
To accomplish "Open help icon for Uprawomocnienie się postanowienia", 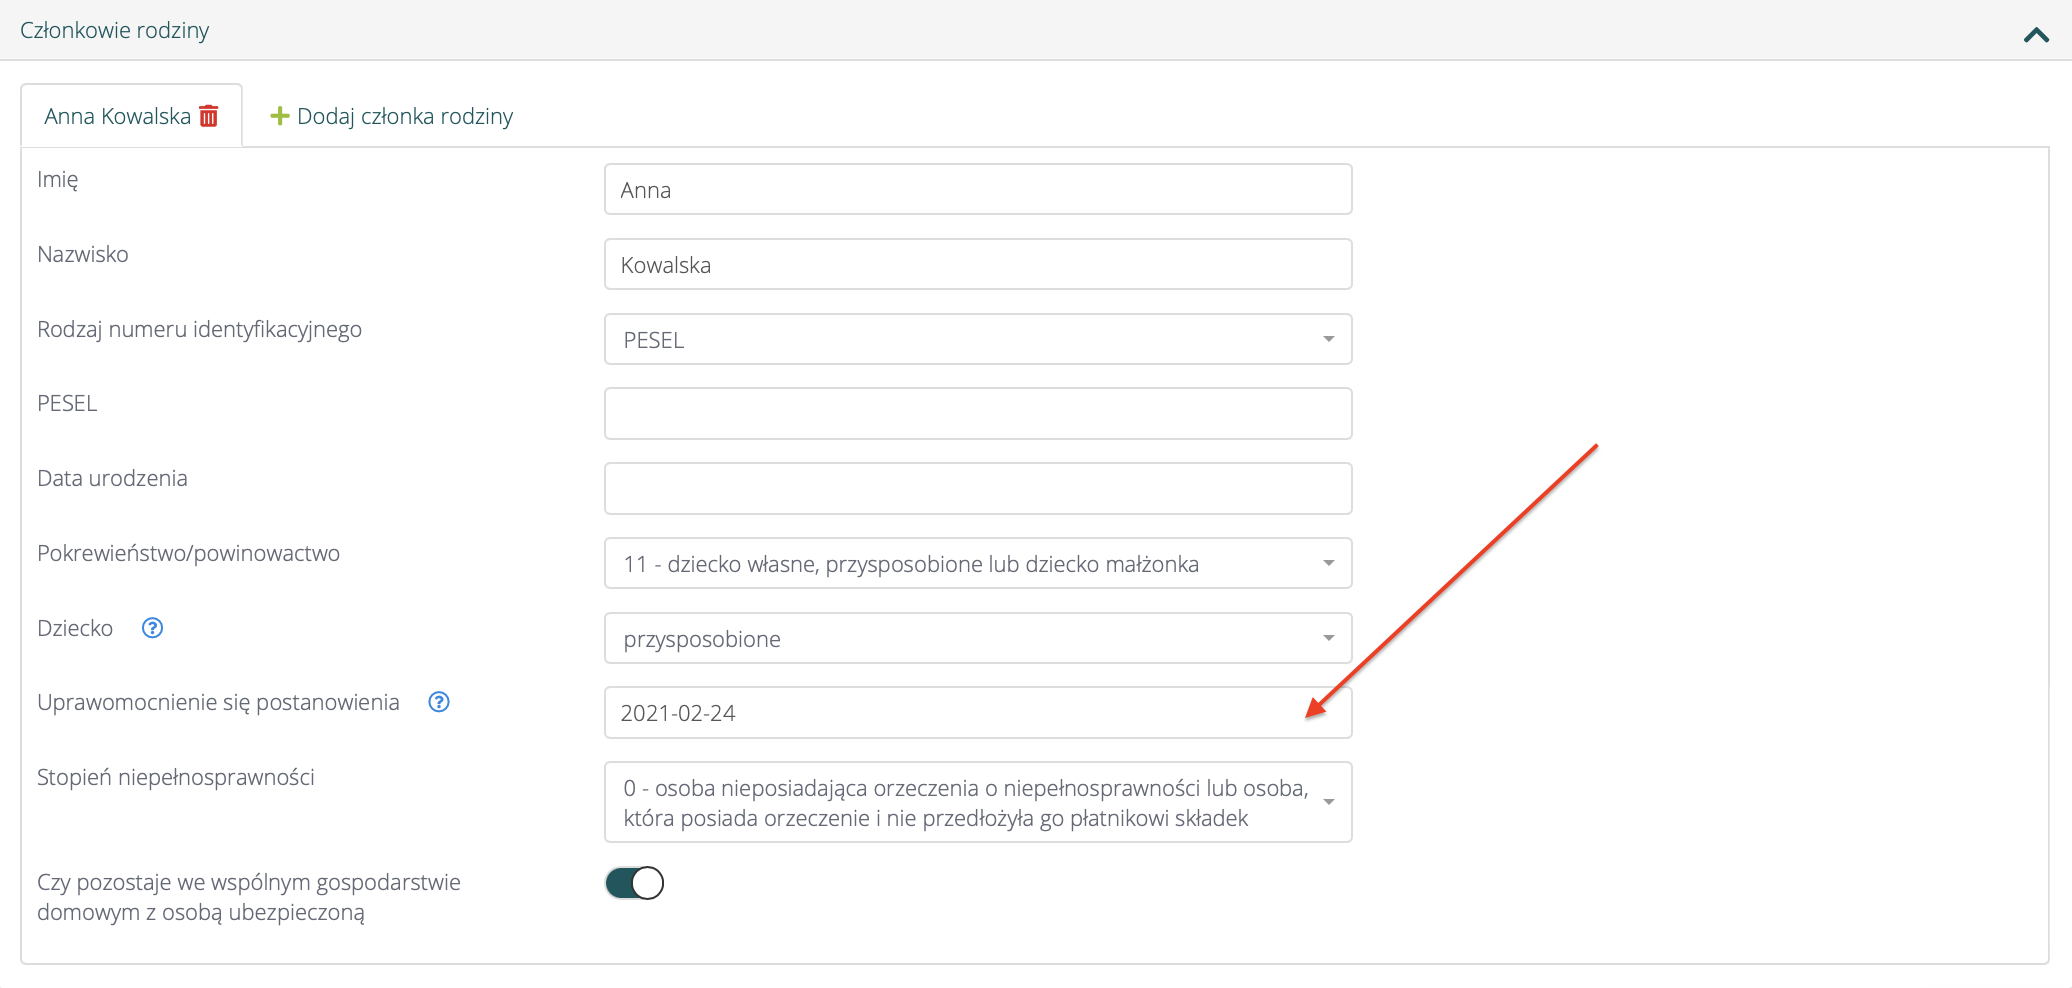I will pyautogui.click(x=439, y=702).
